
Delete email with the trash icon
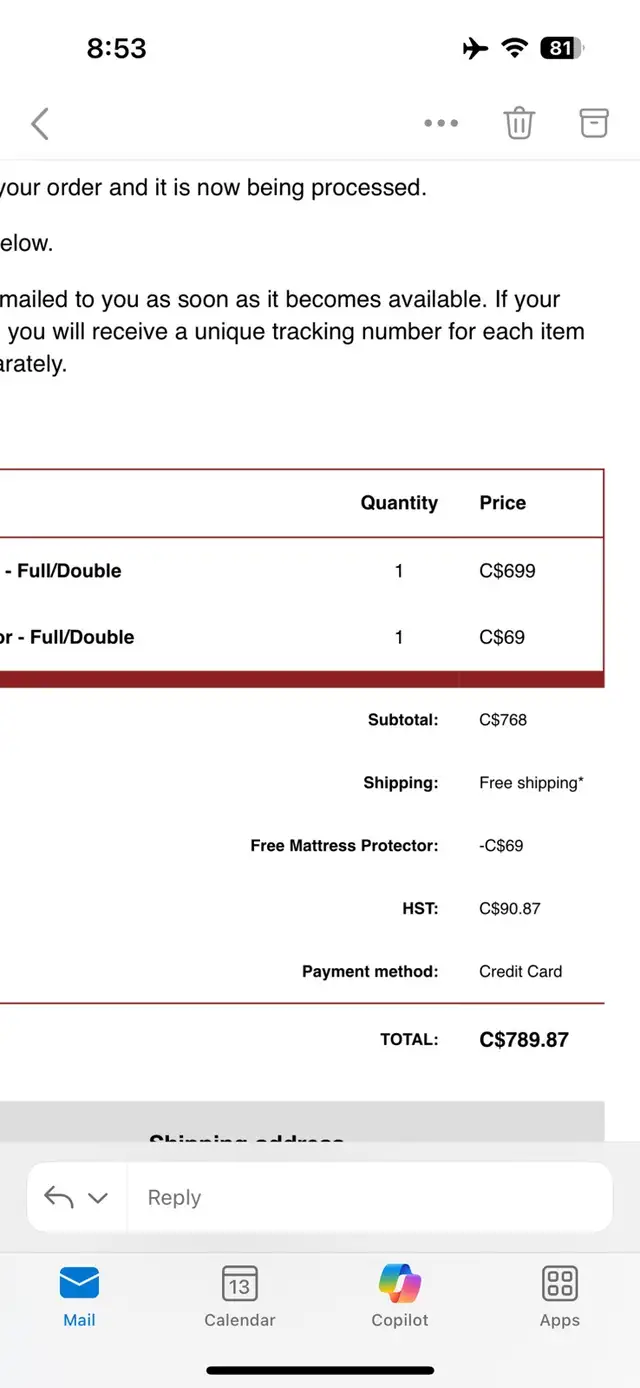519,123
